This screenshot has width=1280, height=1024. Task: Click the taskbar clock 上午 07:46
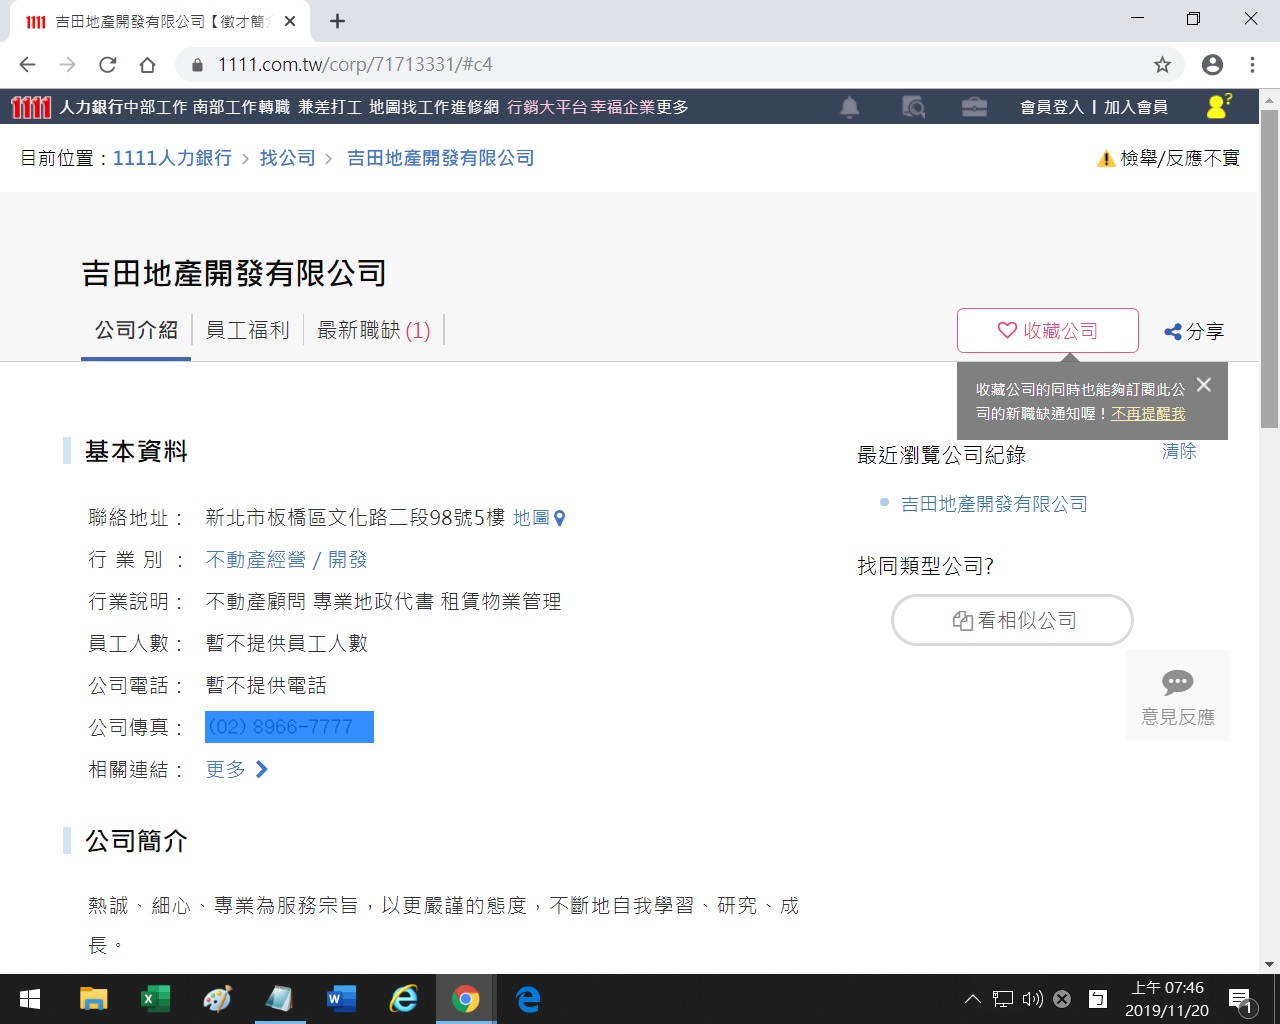(1167, 999)
